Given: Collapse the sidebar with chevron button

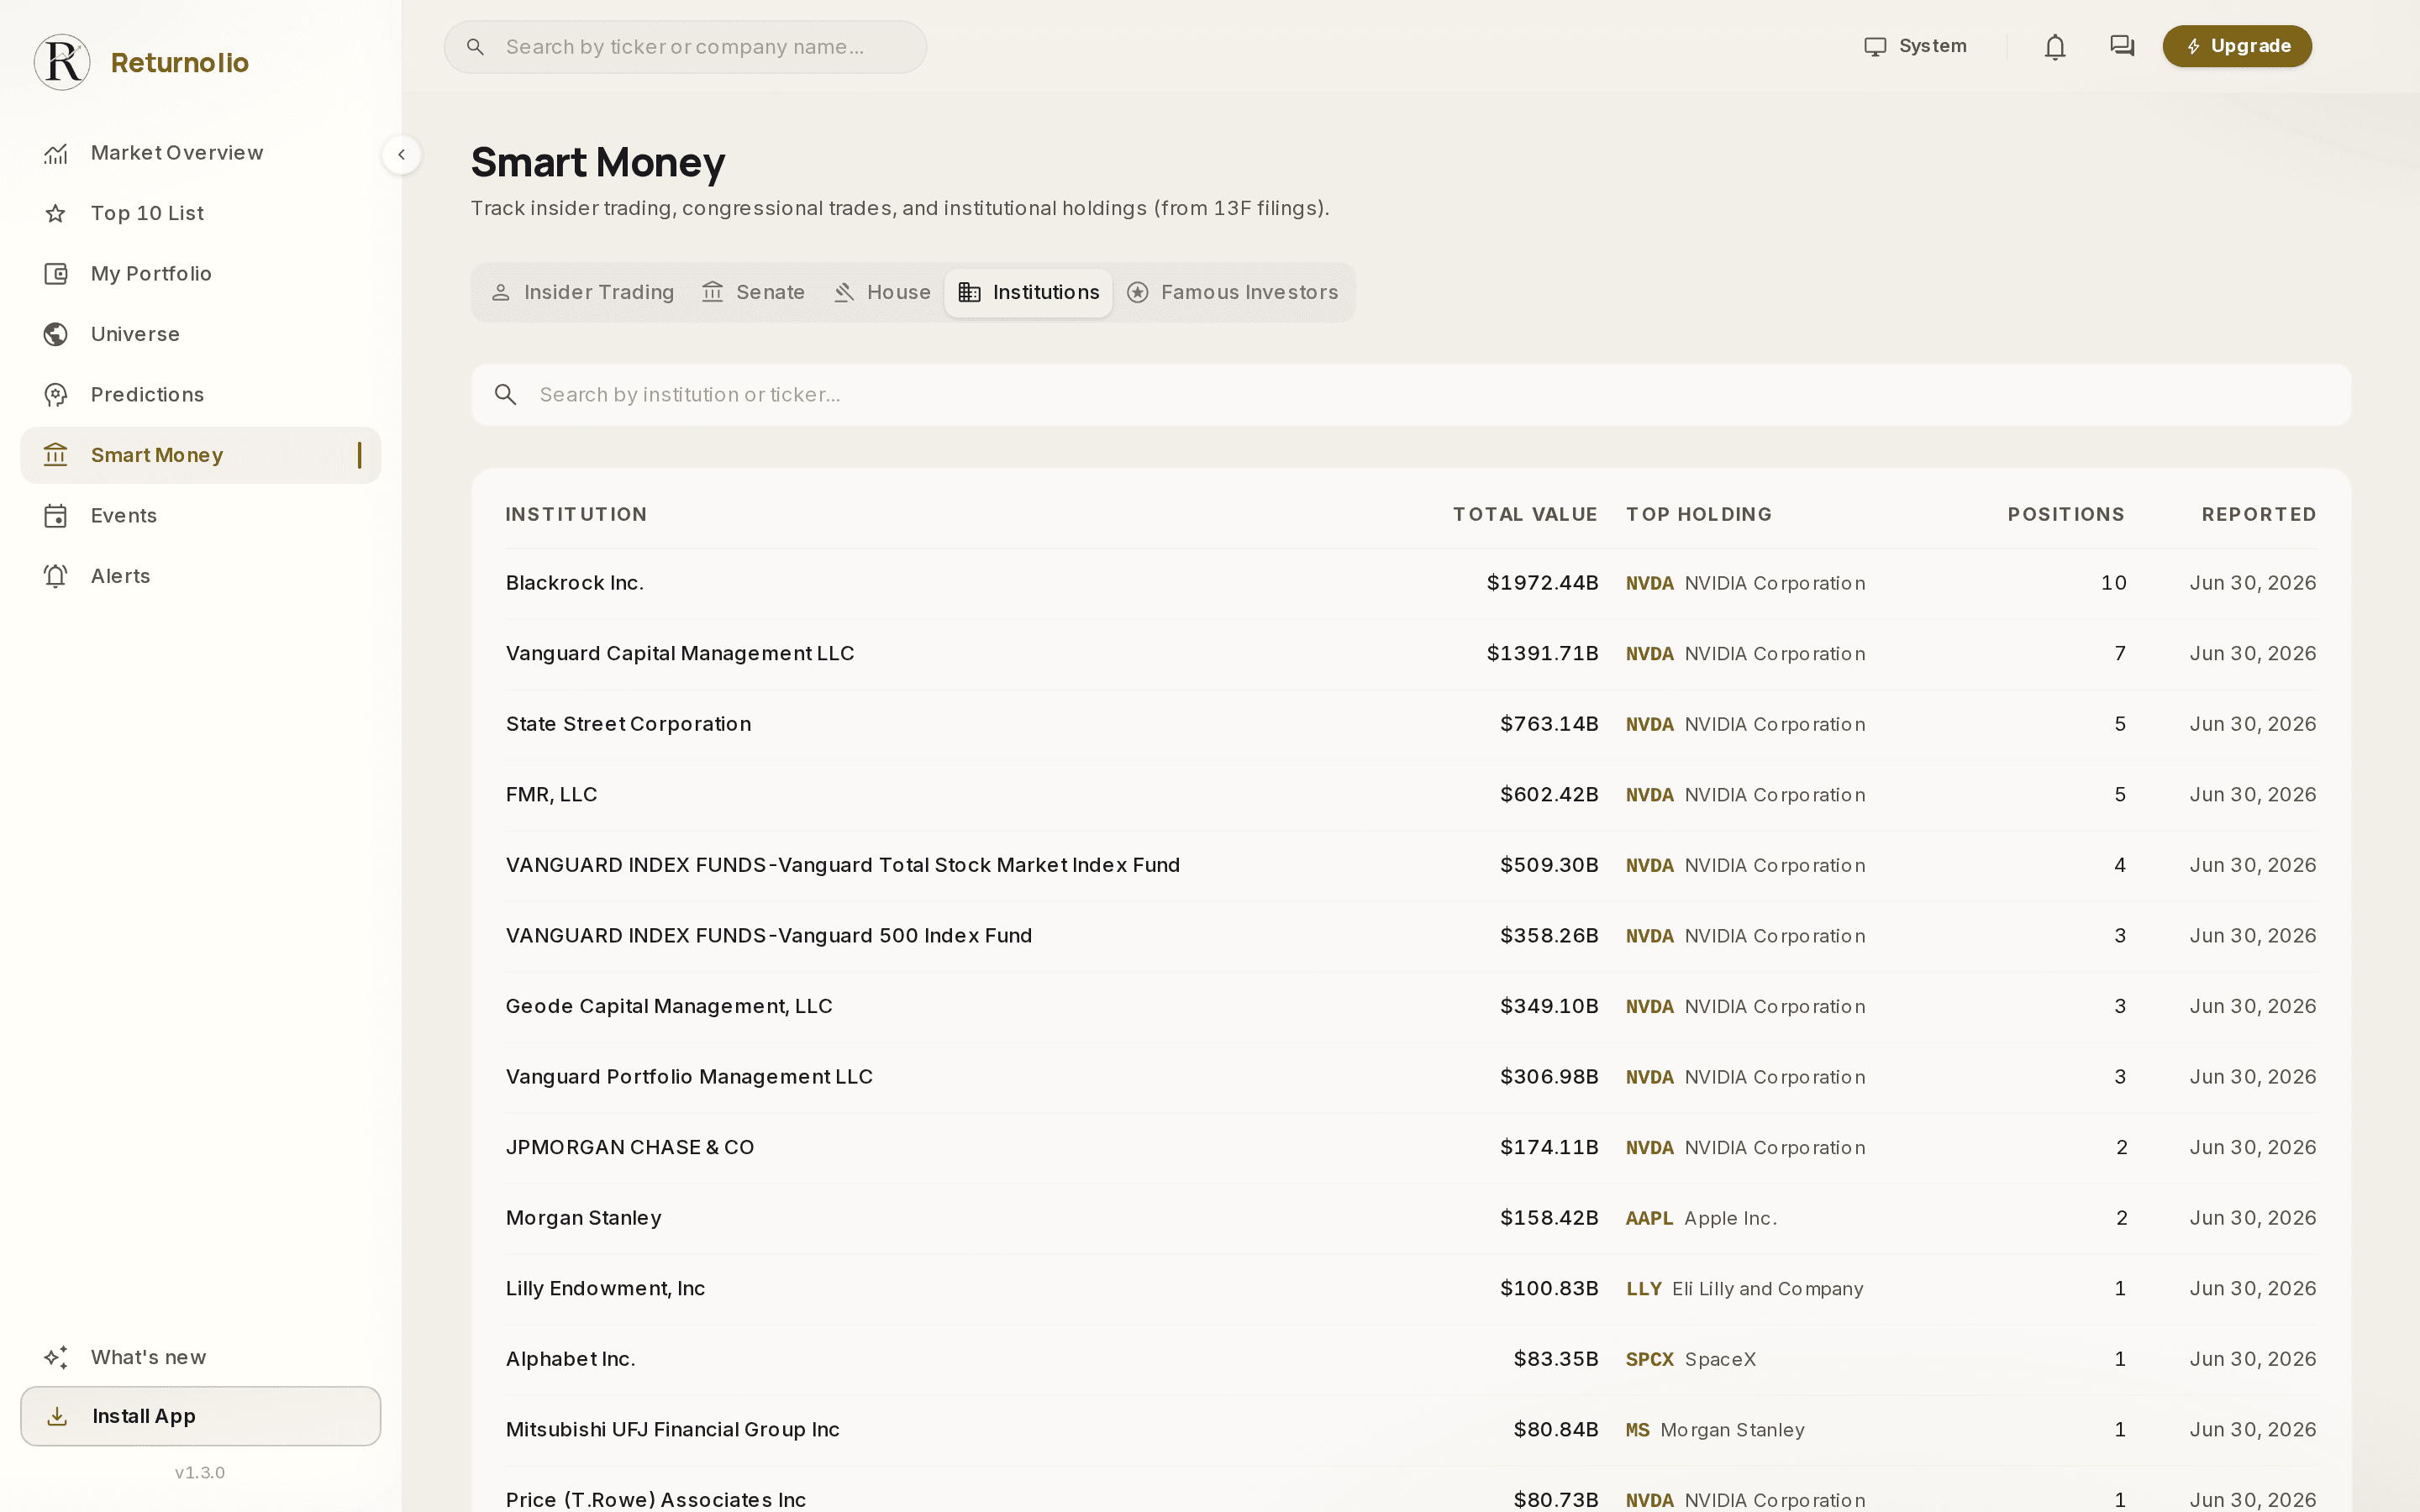Looking at the screenshot, I should [401, 155].
